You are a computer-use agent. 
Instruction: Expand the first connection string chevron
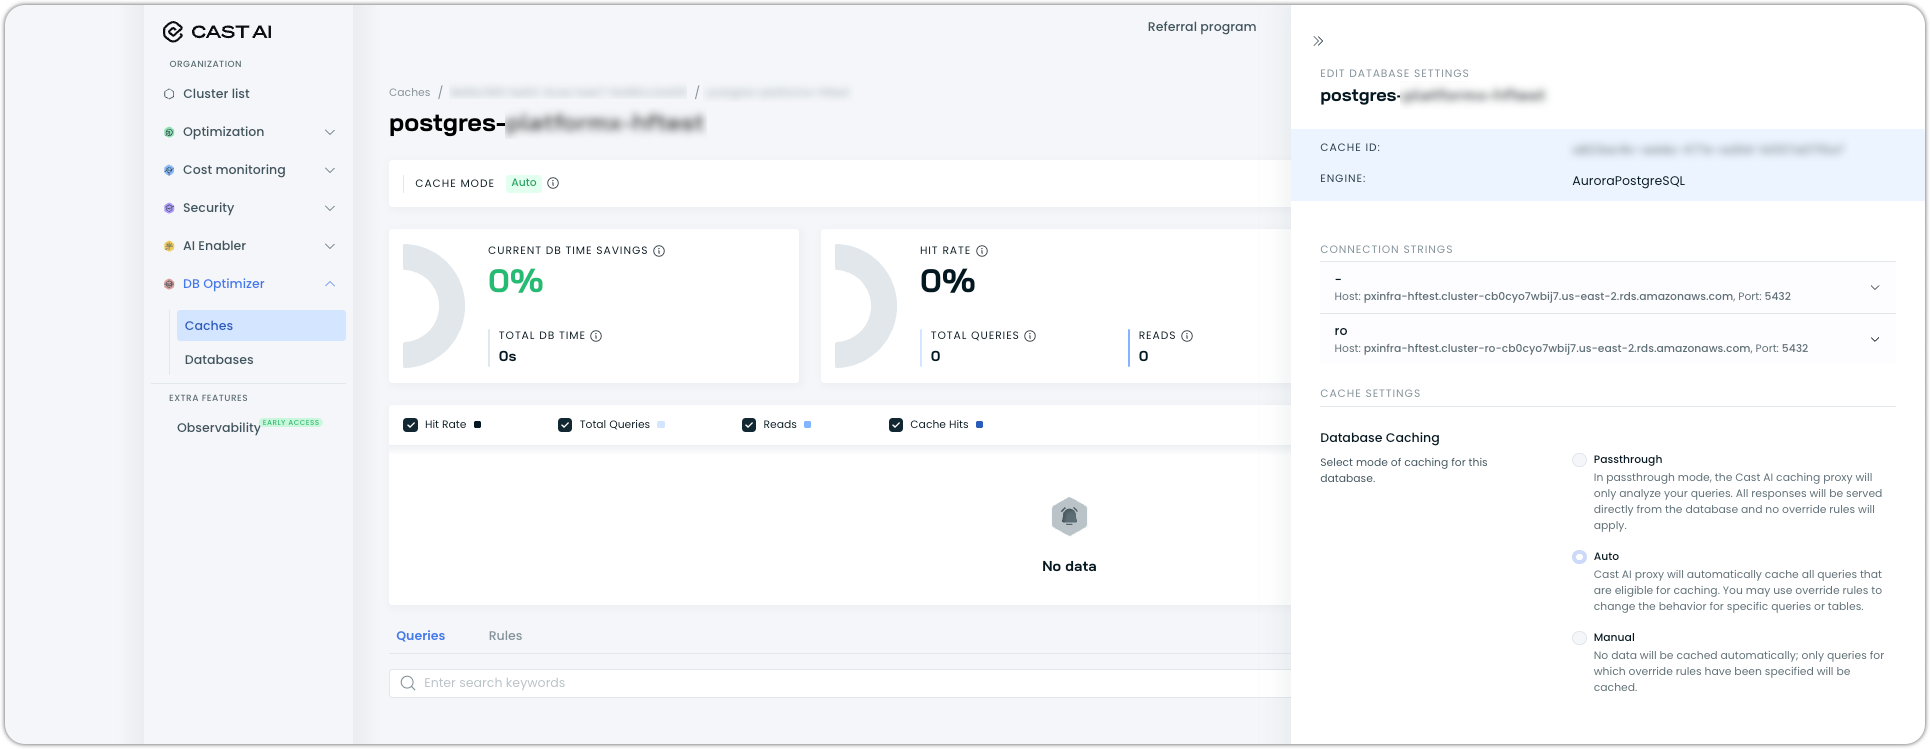coord(1875,288)
